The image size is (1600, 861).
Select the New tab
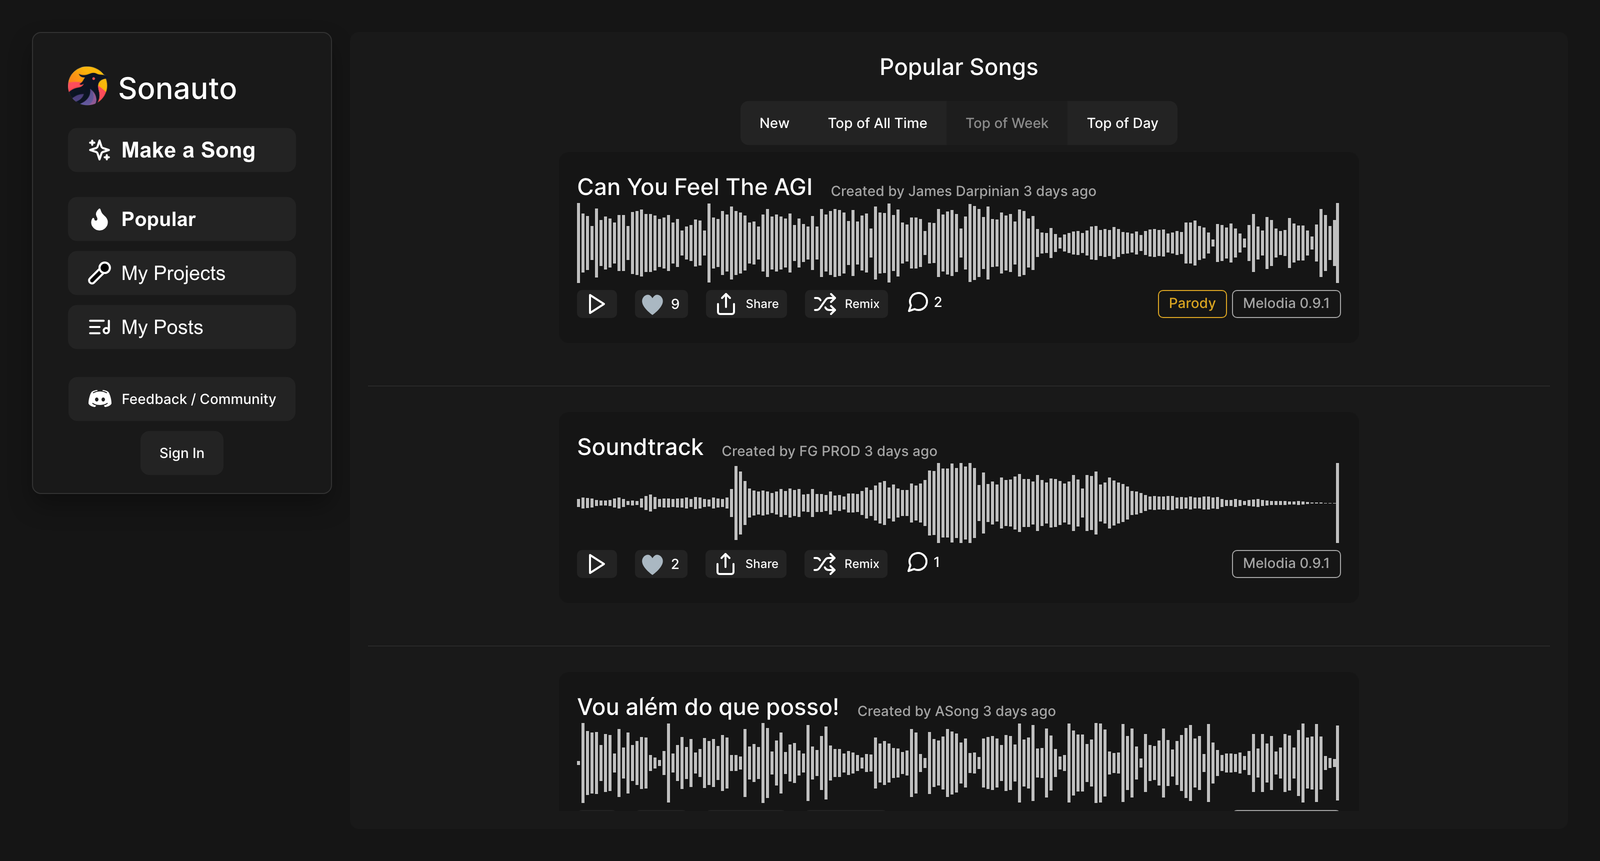(x=773, y=122)
